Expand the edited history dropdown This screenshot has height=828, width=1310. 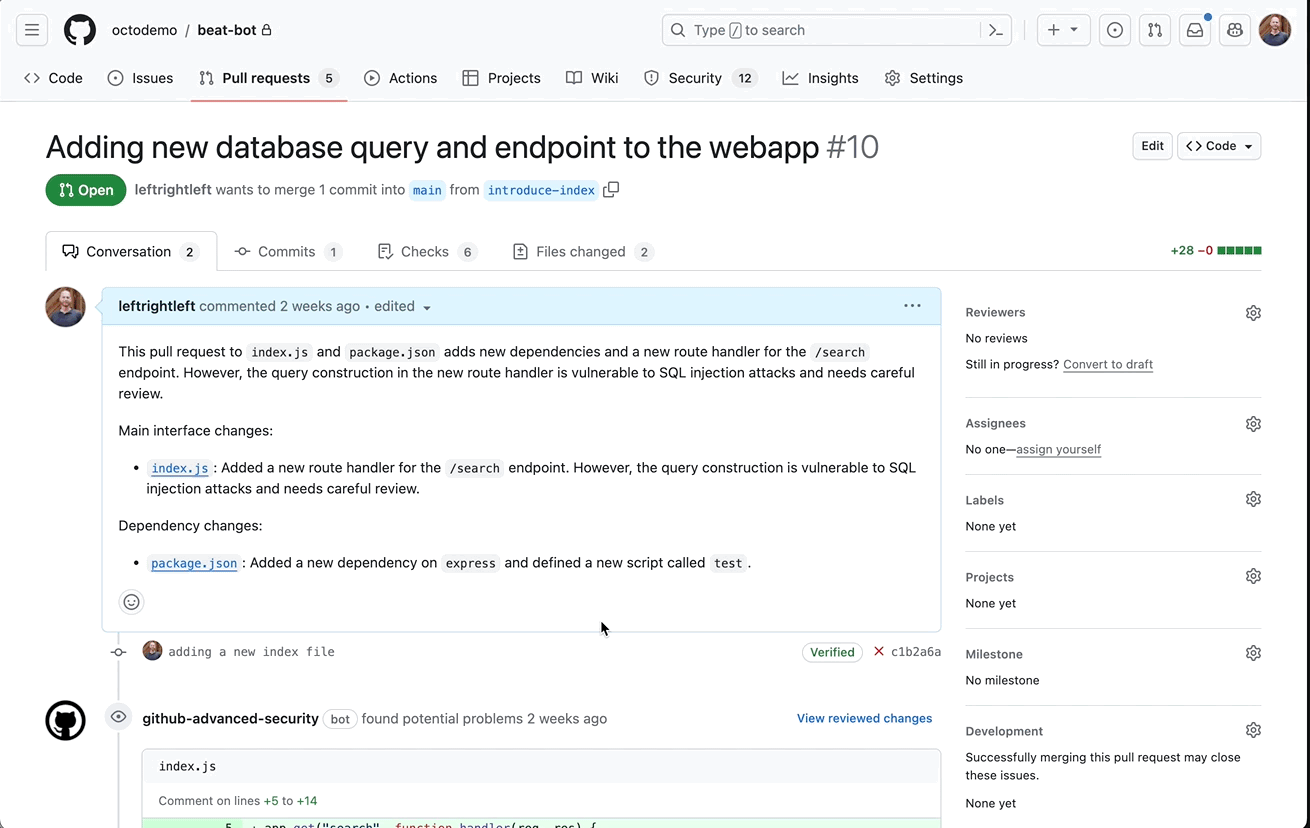[427, 308]
